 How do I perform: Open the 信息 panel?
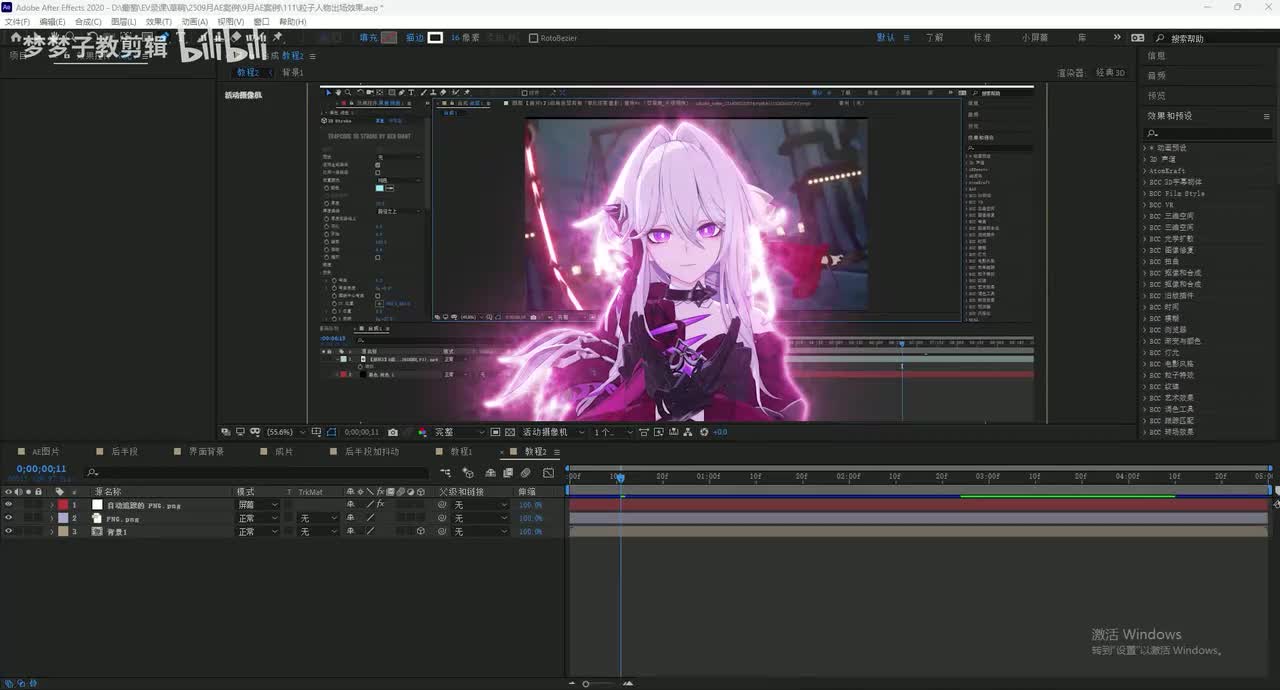point(1157,56)
